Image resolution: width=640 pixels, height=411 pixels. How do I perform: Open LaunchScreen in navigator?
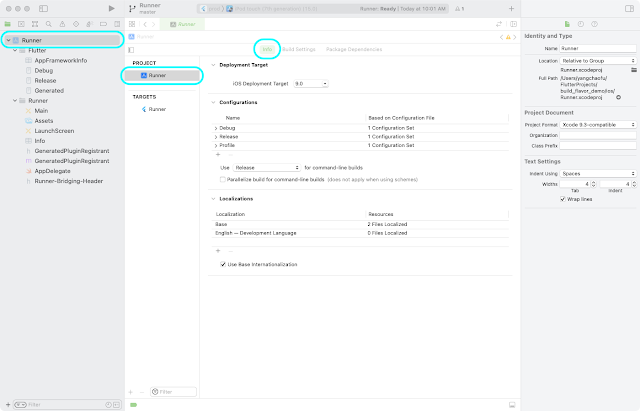coord(54,131)
